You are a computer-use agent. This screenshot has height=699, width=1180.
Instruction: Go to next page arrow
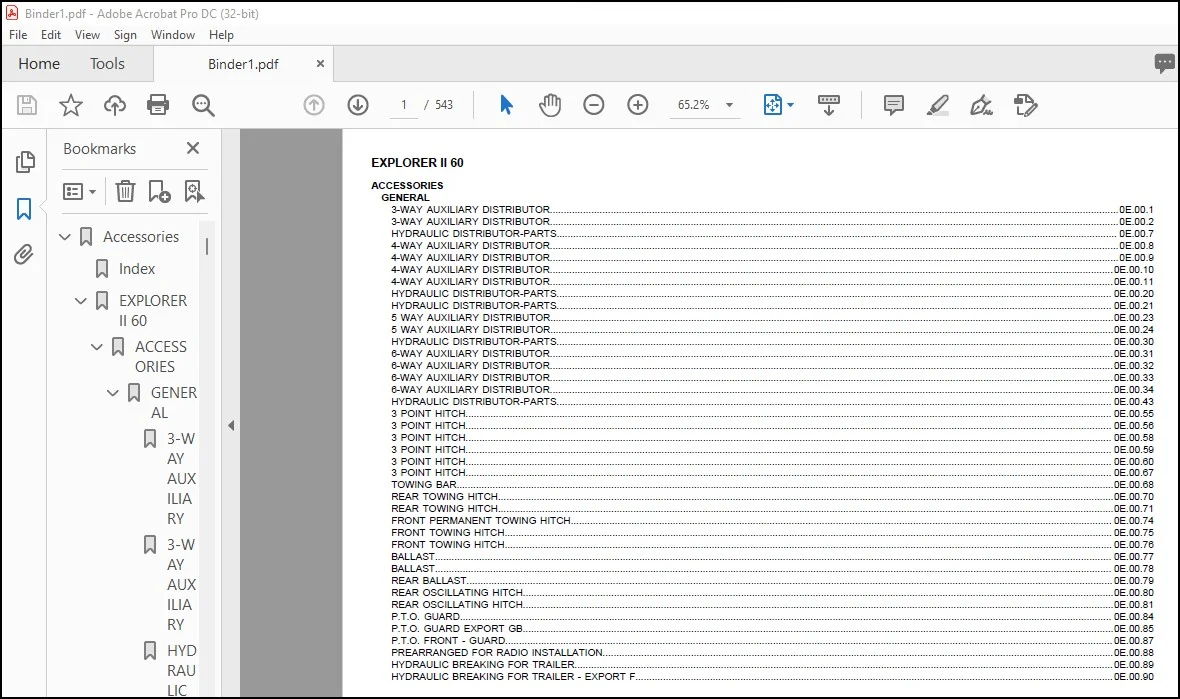[358, 105]
